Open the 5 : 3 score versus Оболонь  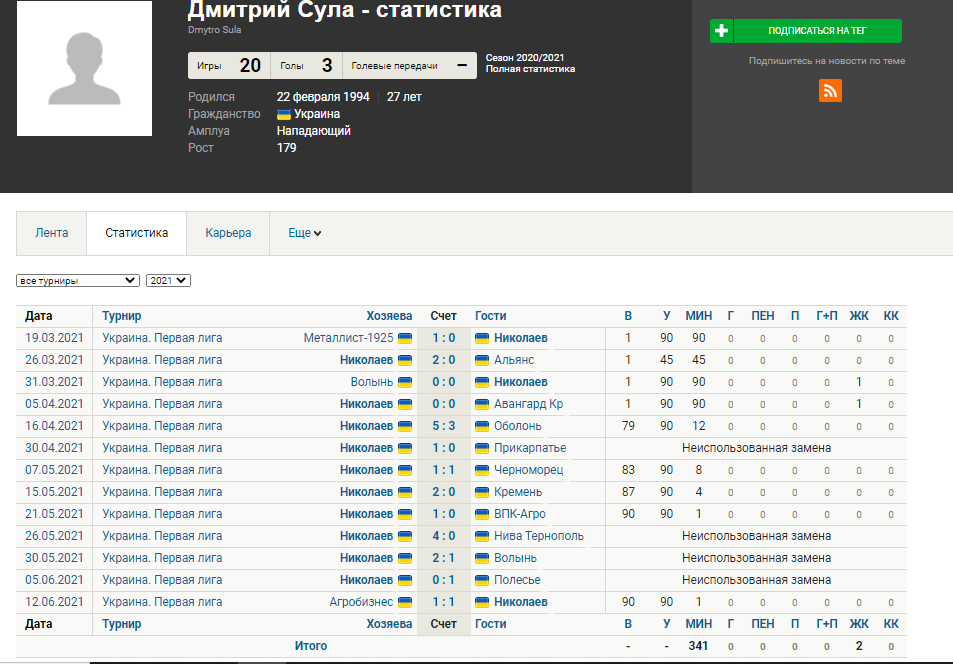[443, 426]
